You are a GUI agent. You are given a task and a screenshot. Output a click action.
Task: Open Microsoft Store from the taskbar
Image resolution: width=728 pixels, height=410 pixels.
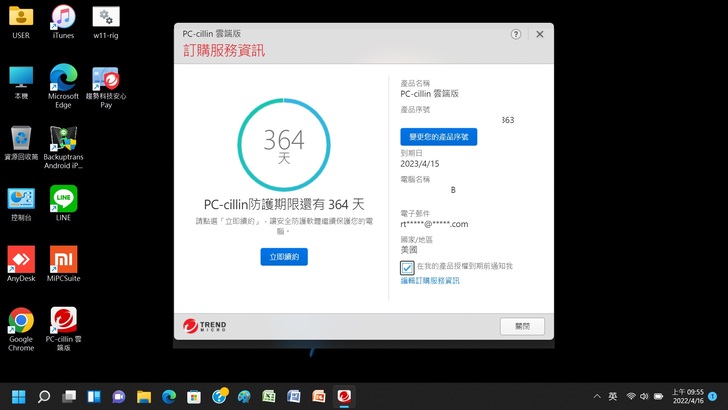click(194, 397)
